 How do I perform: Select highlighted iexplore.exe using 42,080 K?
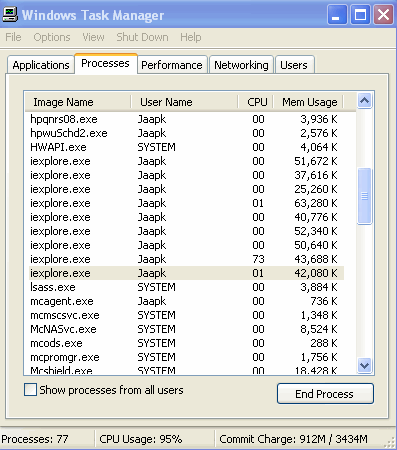pyautogui.click(x=185, y=273)
